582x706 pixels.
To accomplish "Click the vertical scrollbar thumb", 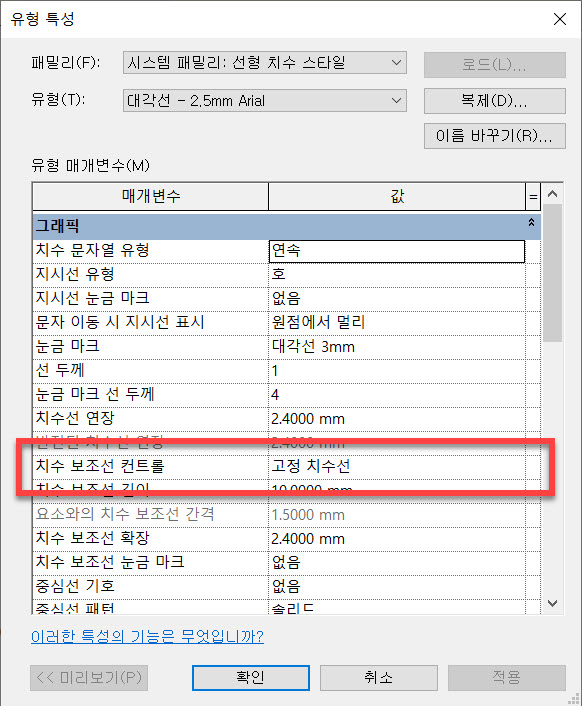I will point(552,273).
